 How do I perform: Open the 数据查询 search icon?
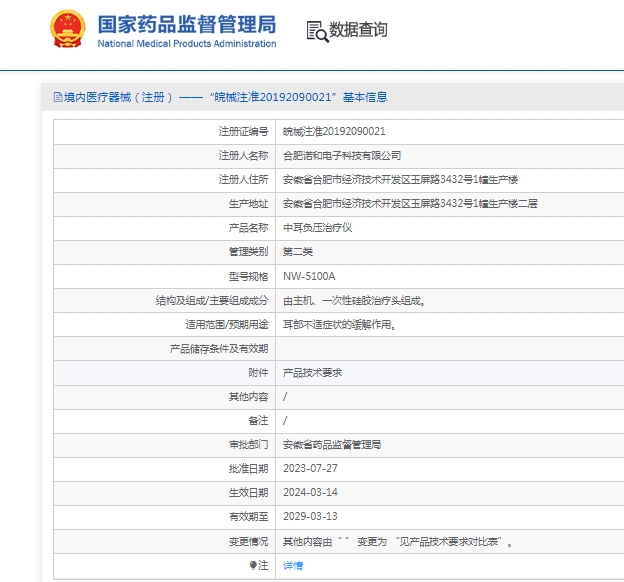pyautogui.click(x=318, y=31)
